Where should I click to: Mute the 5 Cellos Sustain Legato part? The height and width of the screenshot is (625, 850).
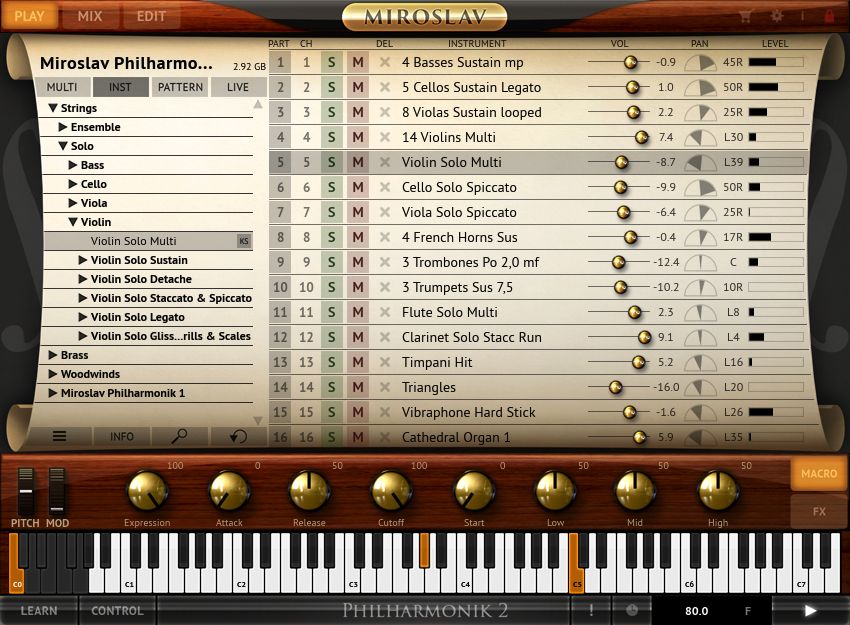tap(357, 87)
